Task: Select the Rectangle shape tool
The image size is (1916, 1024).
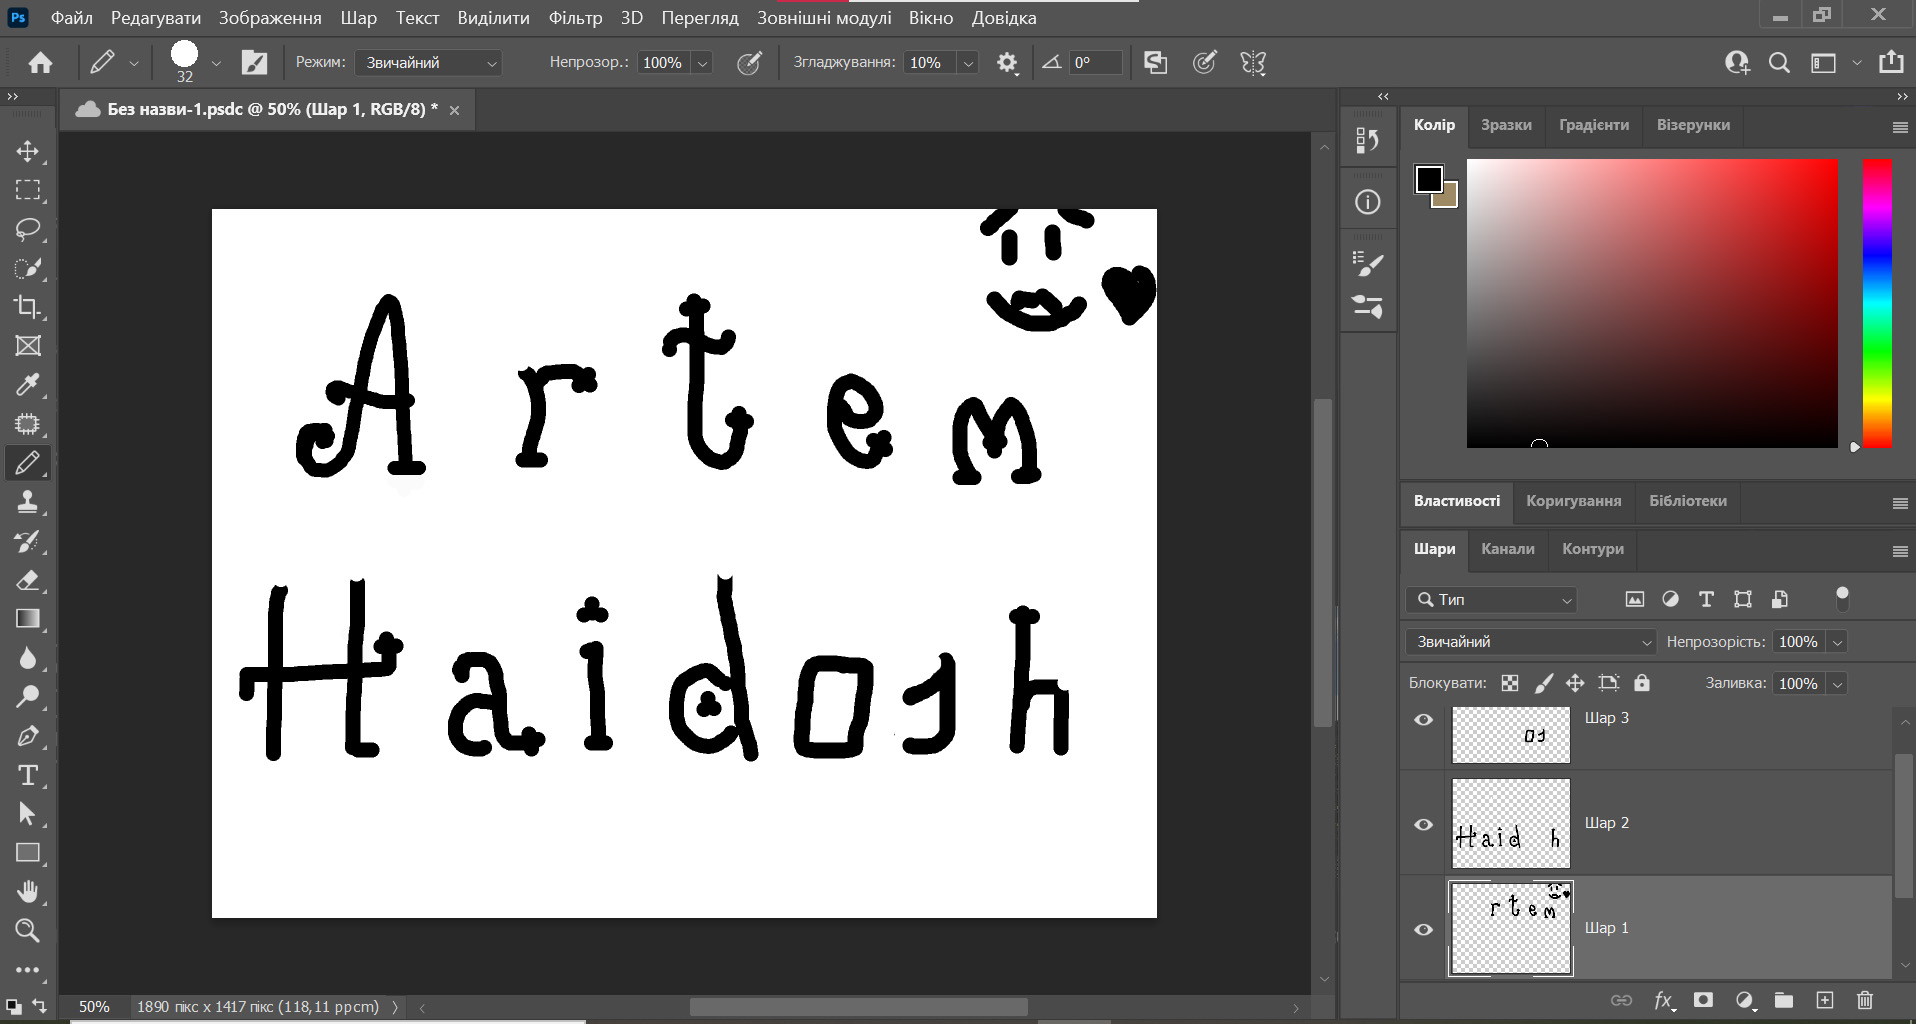Action: pyautogui.click(x=27, y=853)
